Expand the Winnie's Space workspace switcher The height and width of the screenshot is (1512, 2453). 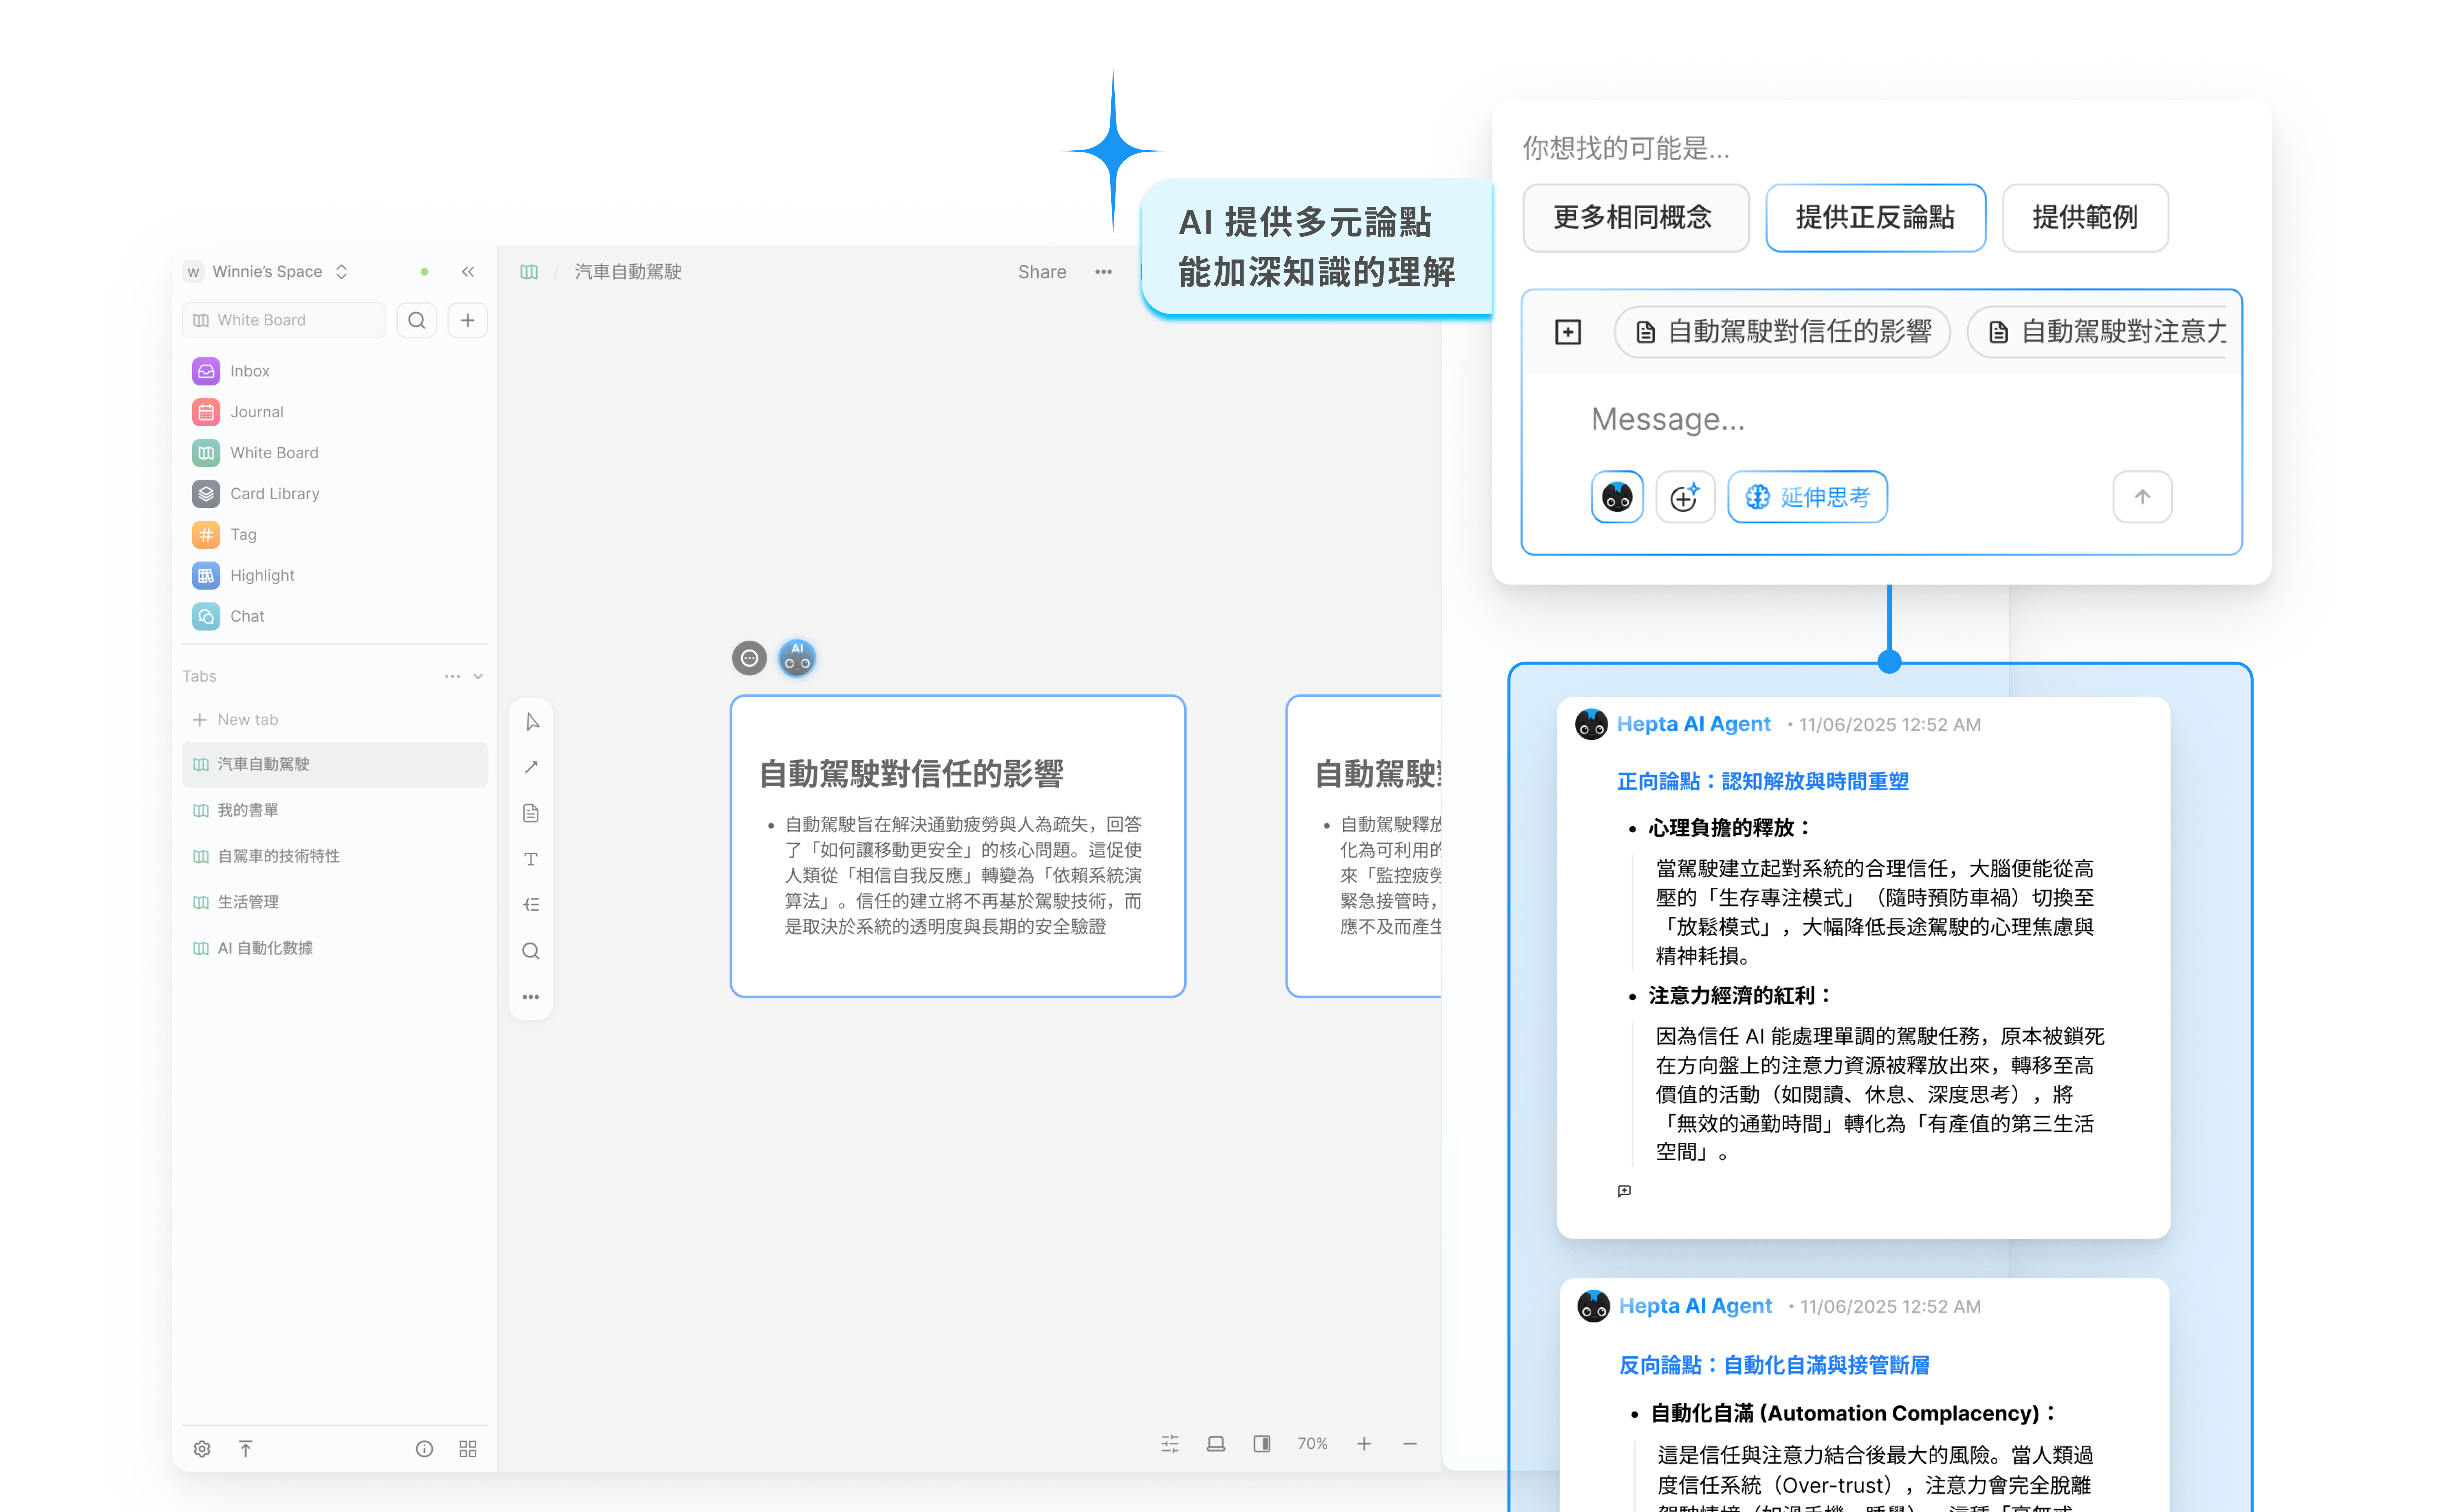(341, 272)
